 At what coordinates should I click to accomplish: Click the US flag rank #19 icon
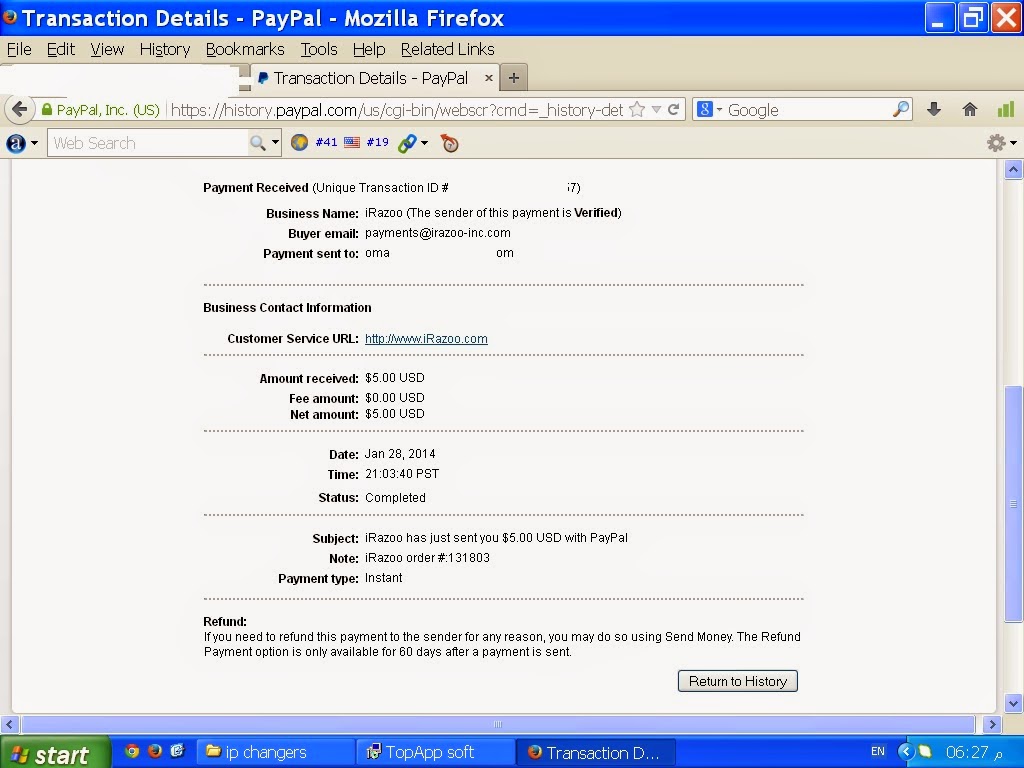point(352,142)
